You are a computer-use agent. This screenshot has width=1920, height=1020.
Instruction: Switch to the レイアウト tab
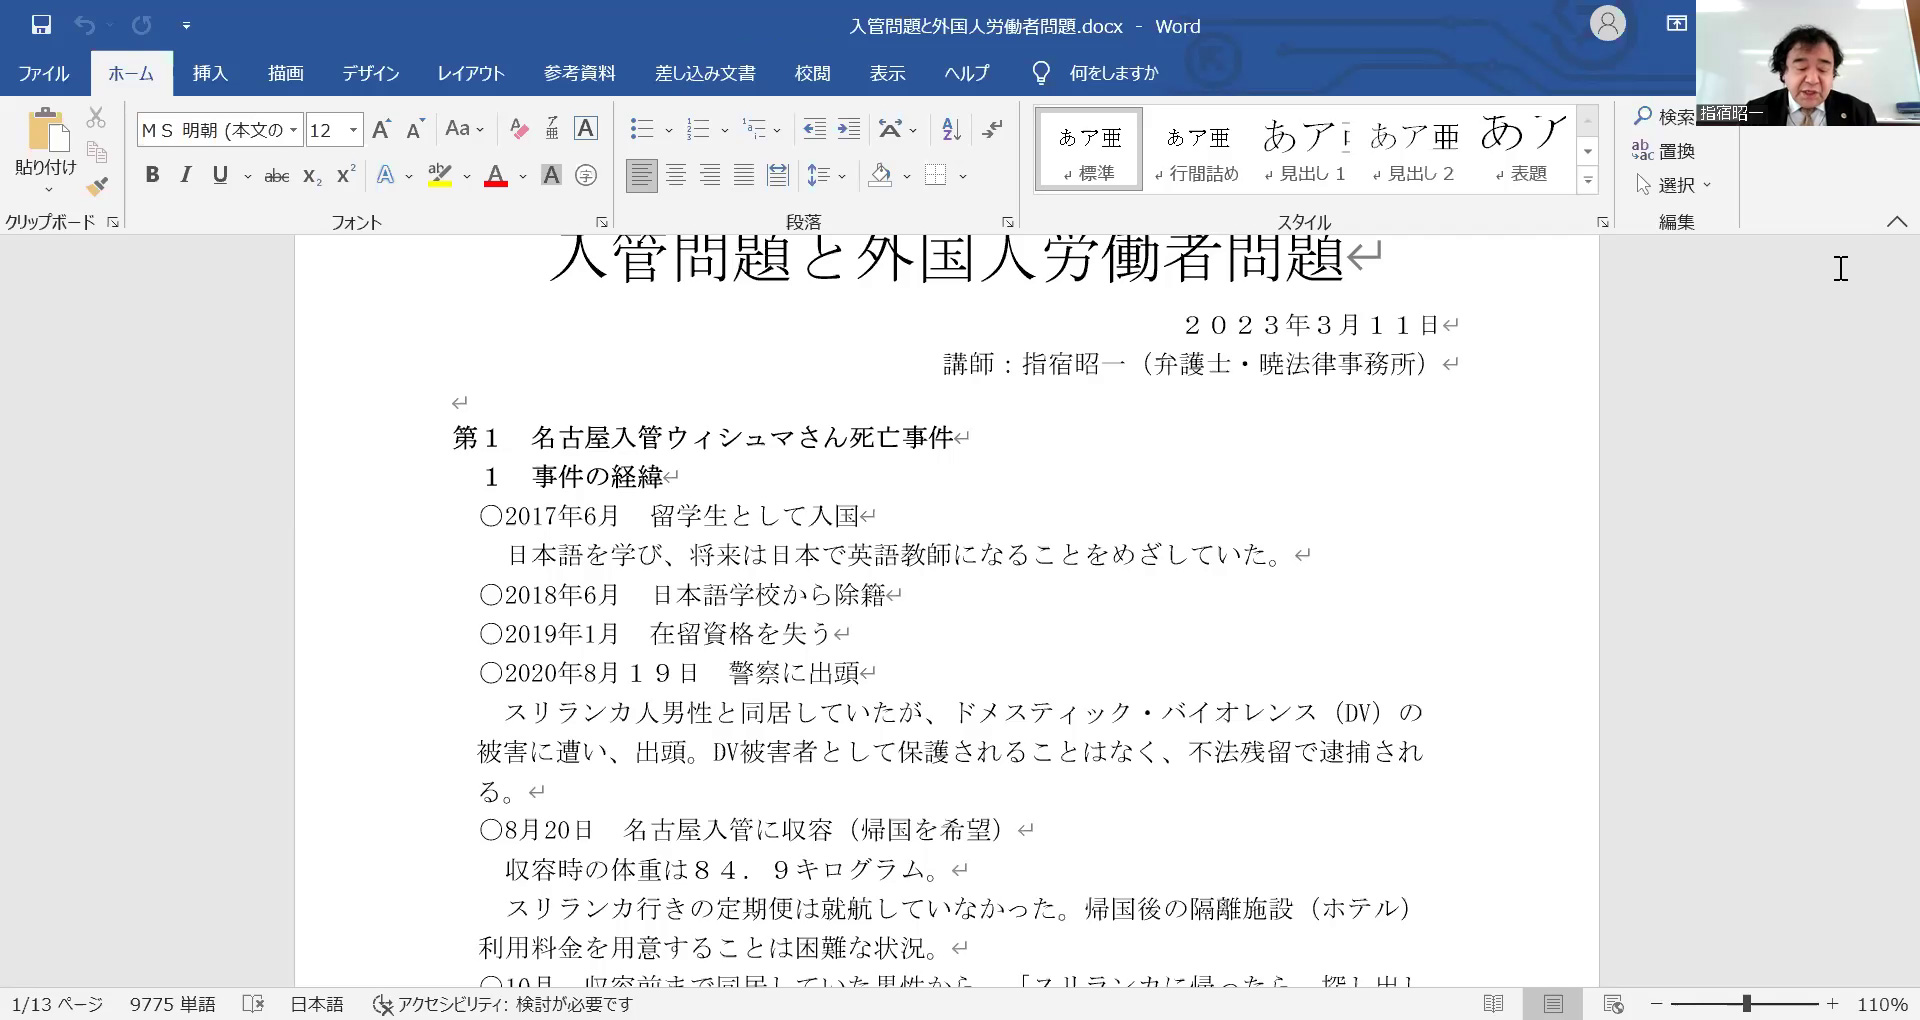coord(470,73)
